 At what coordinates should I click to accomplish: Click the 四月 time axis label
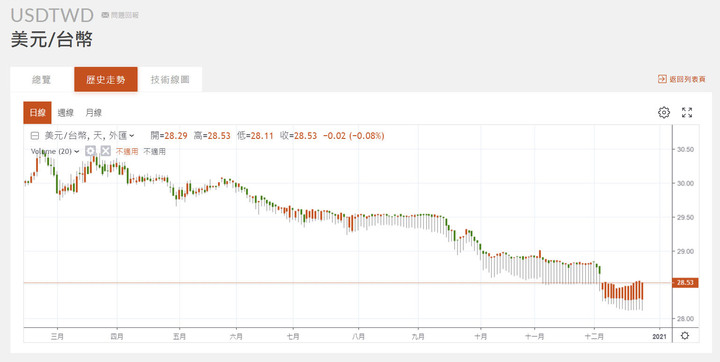coord(117,337)
